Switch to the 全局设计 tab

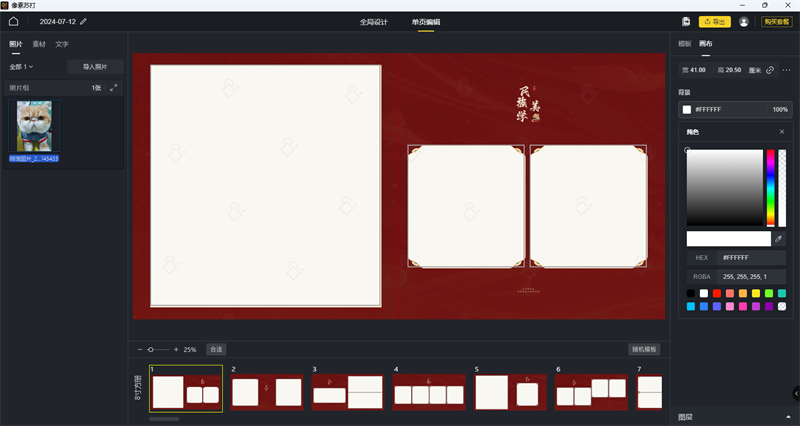coord(373,22)
